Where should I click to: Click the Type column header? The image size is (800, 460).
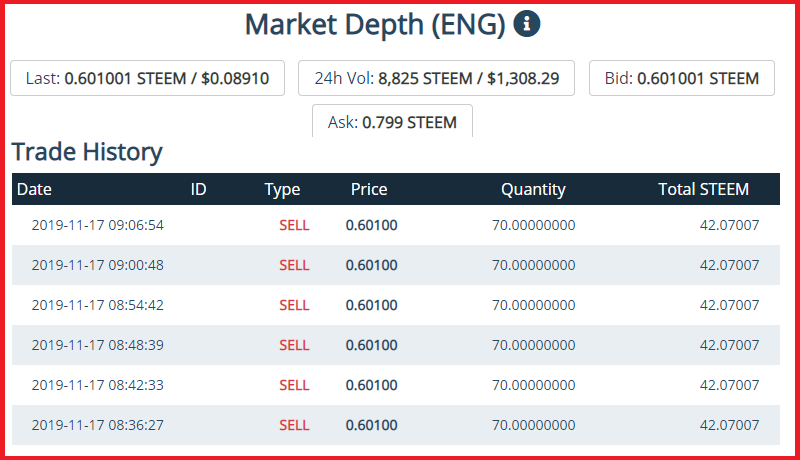282,190
